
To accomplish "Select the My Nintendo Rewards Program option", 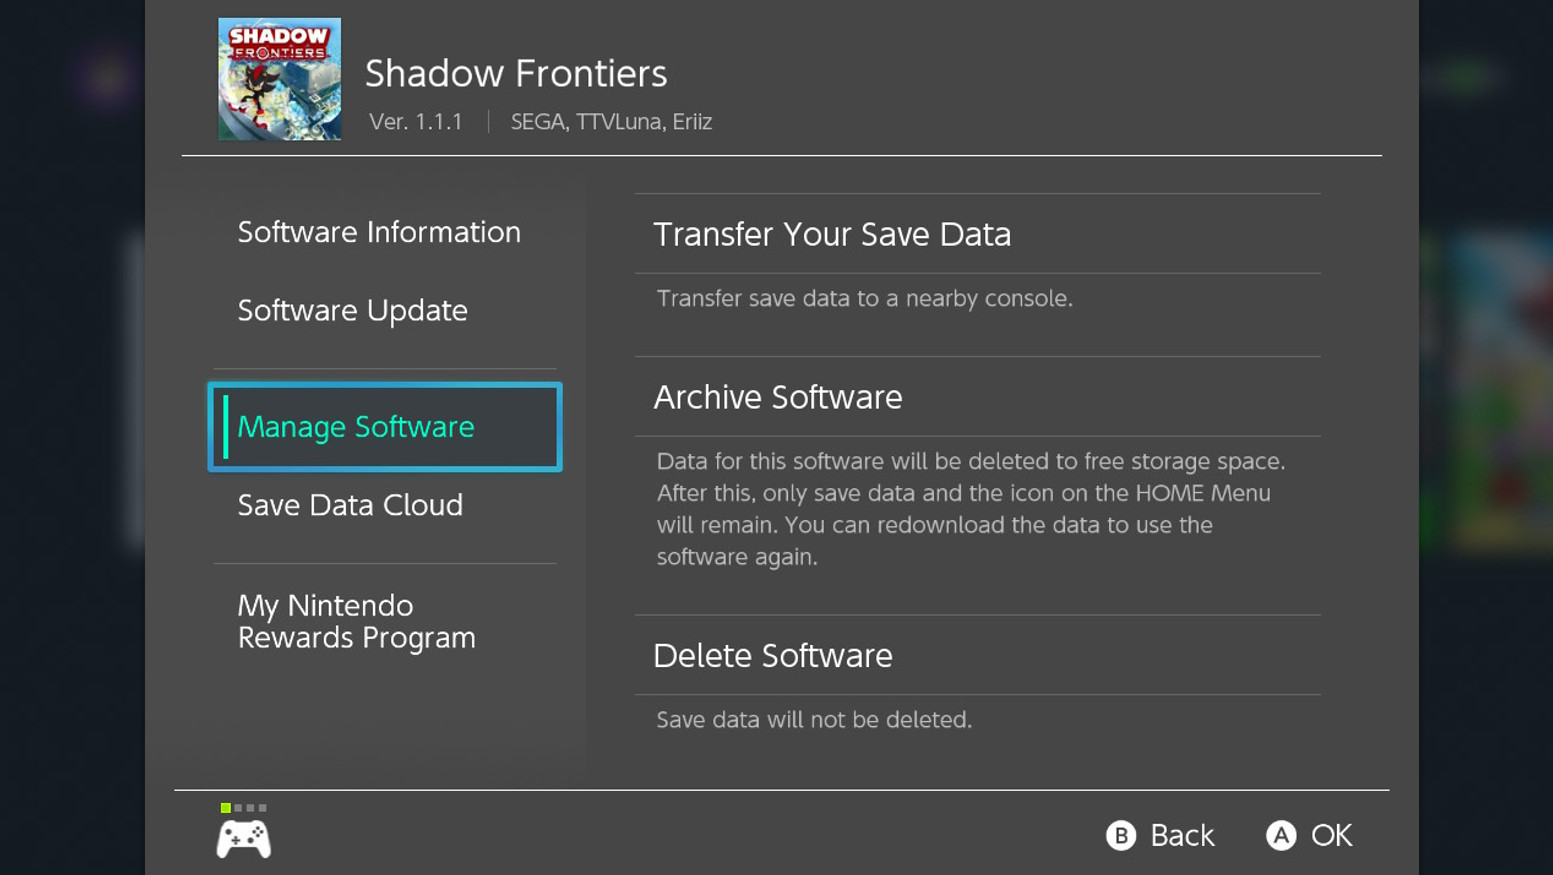I will [356, 620].
